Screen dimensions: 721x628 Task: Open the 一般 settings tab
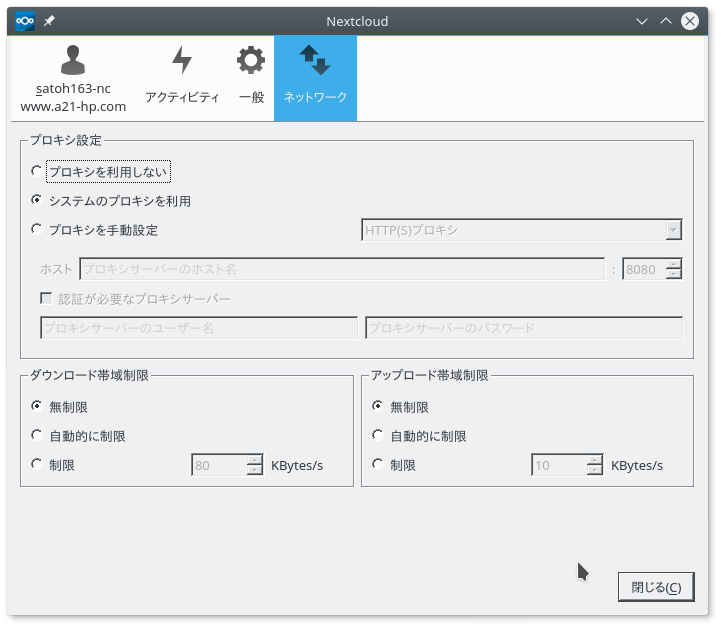(251, 79)
